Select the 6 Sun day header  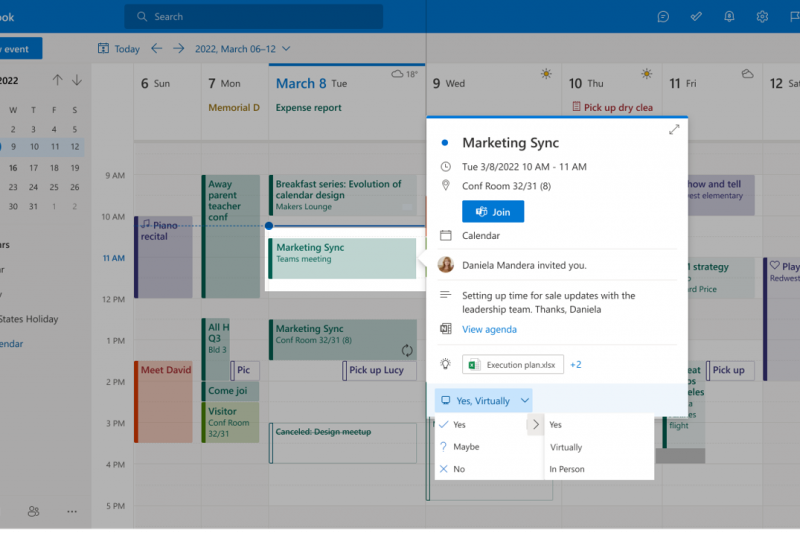155,83
